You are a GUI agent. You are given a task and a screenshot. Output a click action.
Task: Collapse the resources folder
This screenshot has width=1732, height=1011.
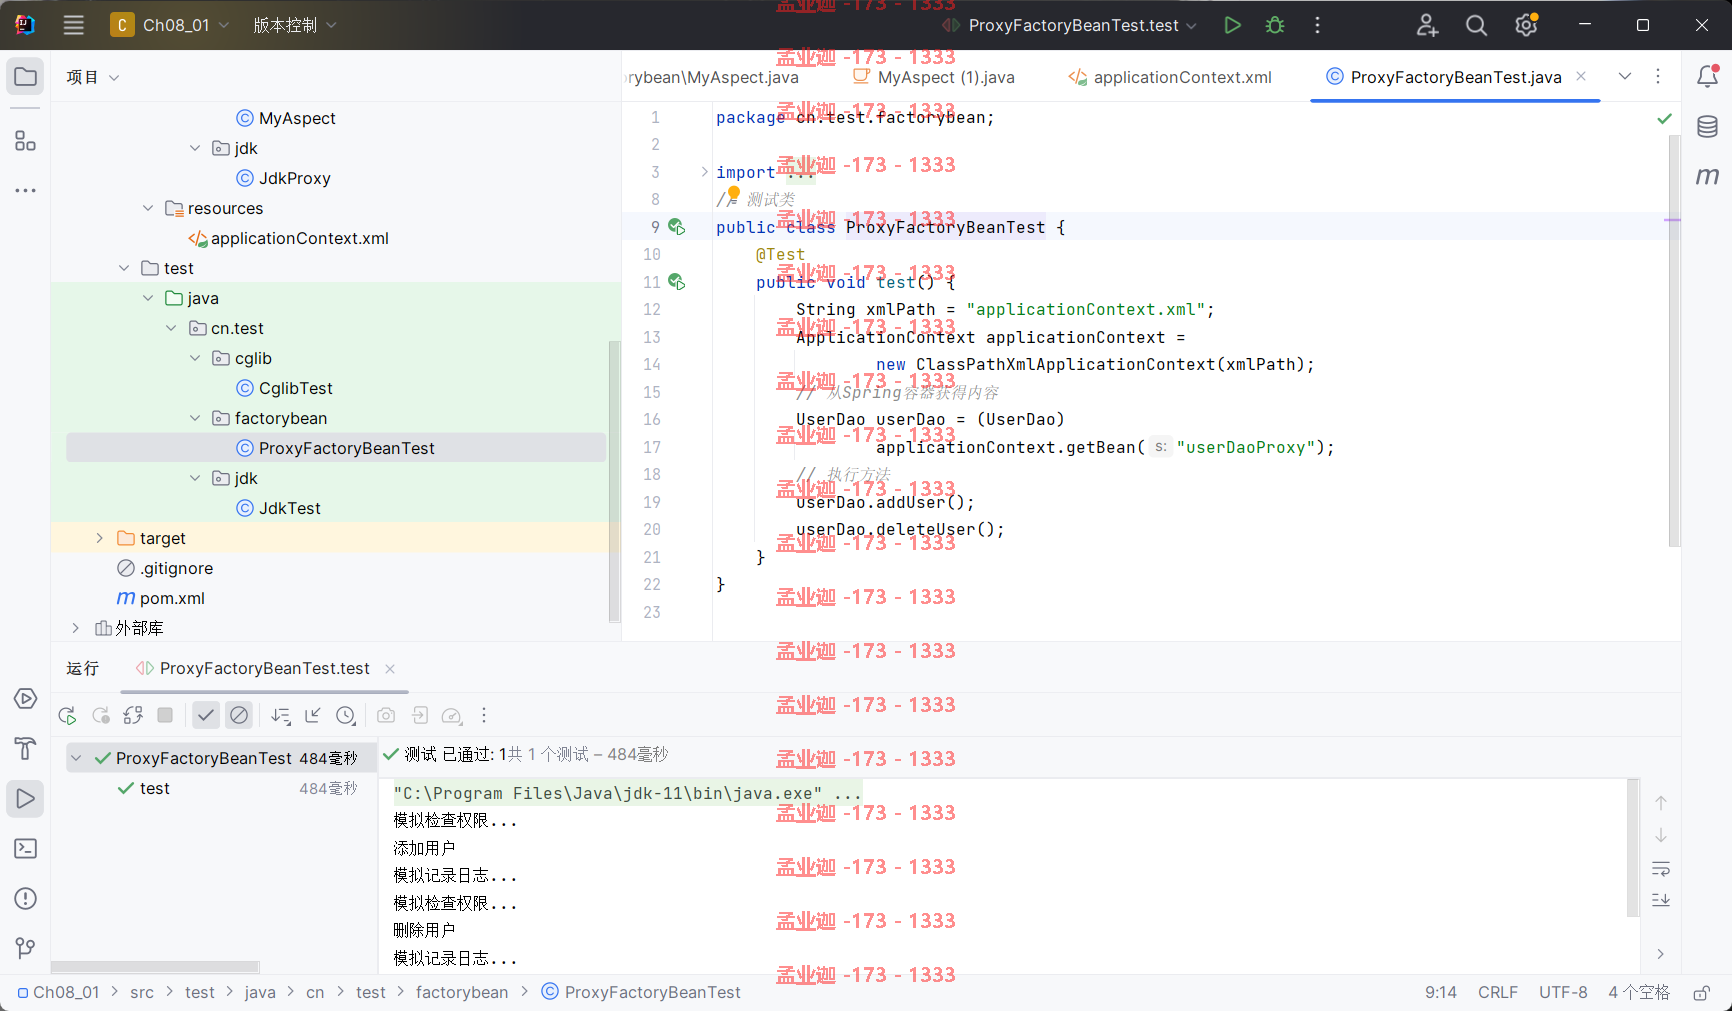[x=148, y=208]
